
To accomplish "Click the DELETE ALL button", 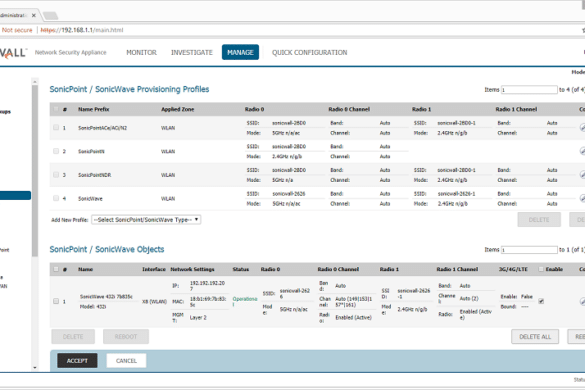I will pyautogui.click(x=535, y=337).
